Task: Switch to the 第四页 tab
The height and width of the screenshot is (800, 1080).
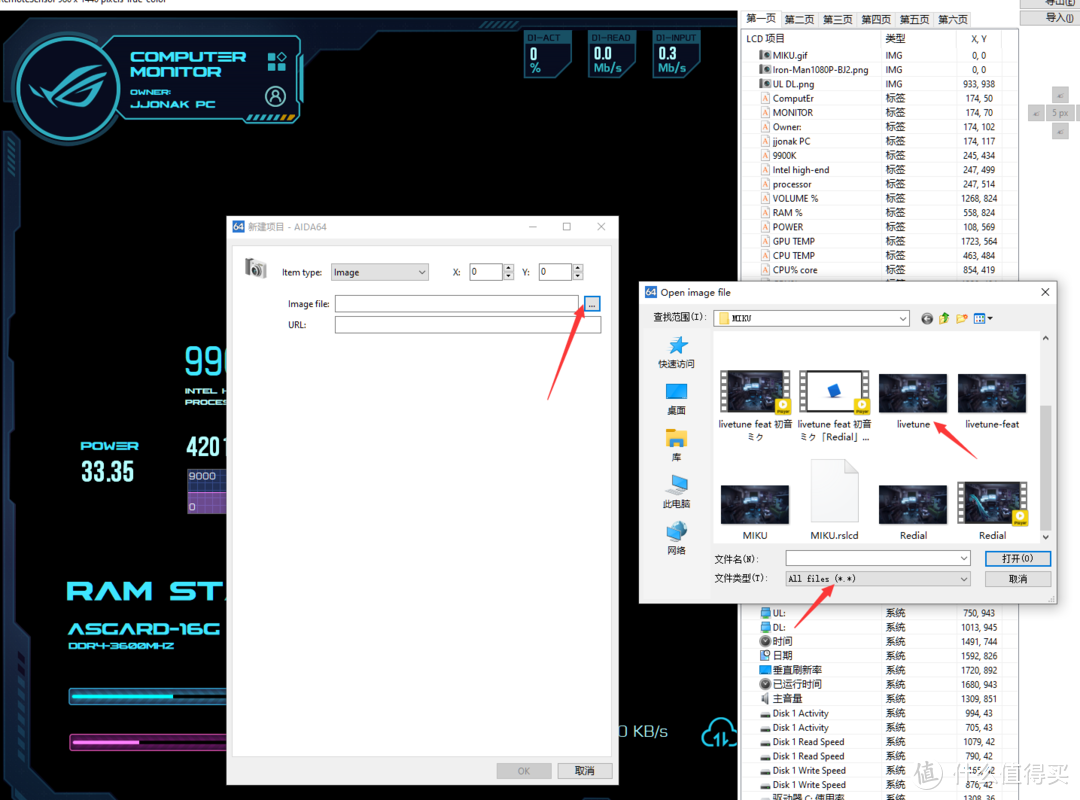Action: 875,20
